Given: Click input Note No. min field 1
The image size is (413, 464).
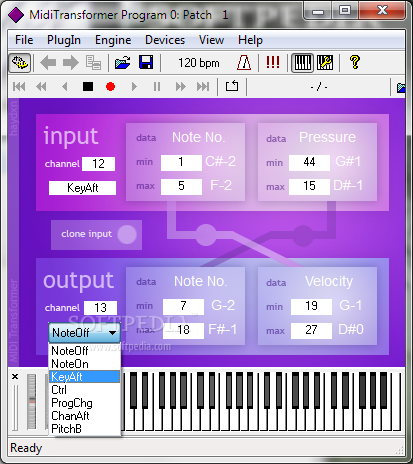Looking at the screenshot, I should coord(181,163).
